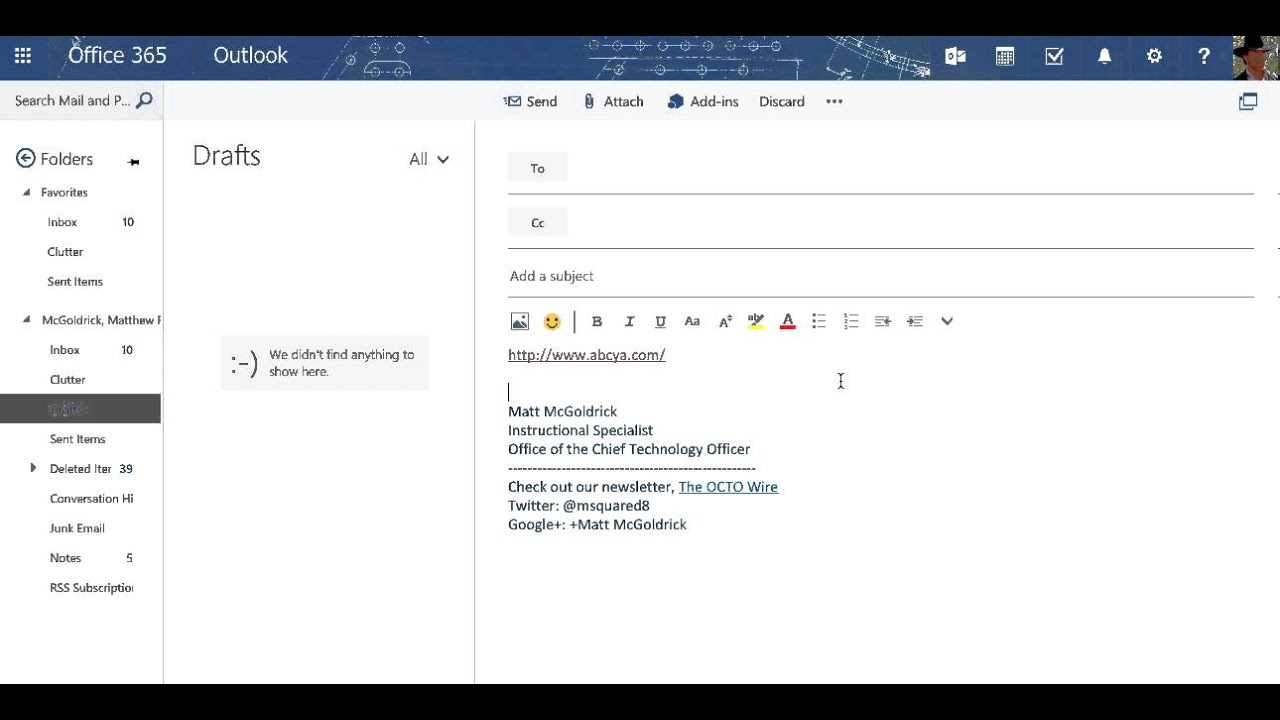Open Sent Items under the McGoldrick mailbox
Viewport: 1280px width, 720px height.
point(77,439)
